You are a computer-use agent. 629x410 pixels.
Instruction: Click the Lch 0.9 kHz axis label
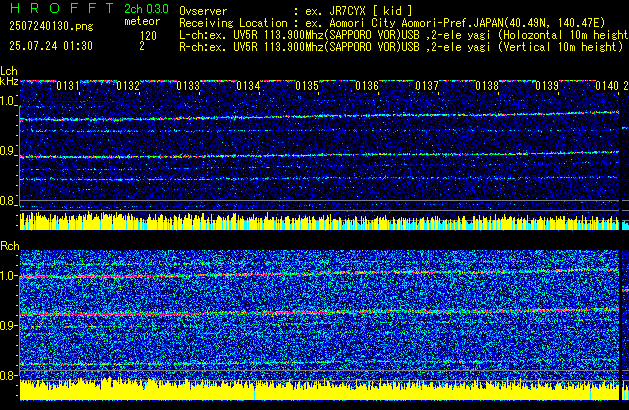(x=8, y=151)
